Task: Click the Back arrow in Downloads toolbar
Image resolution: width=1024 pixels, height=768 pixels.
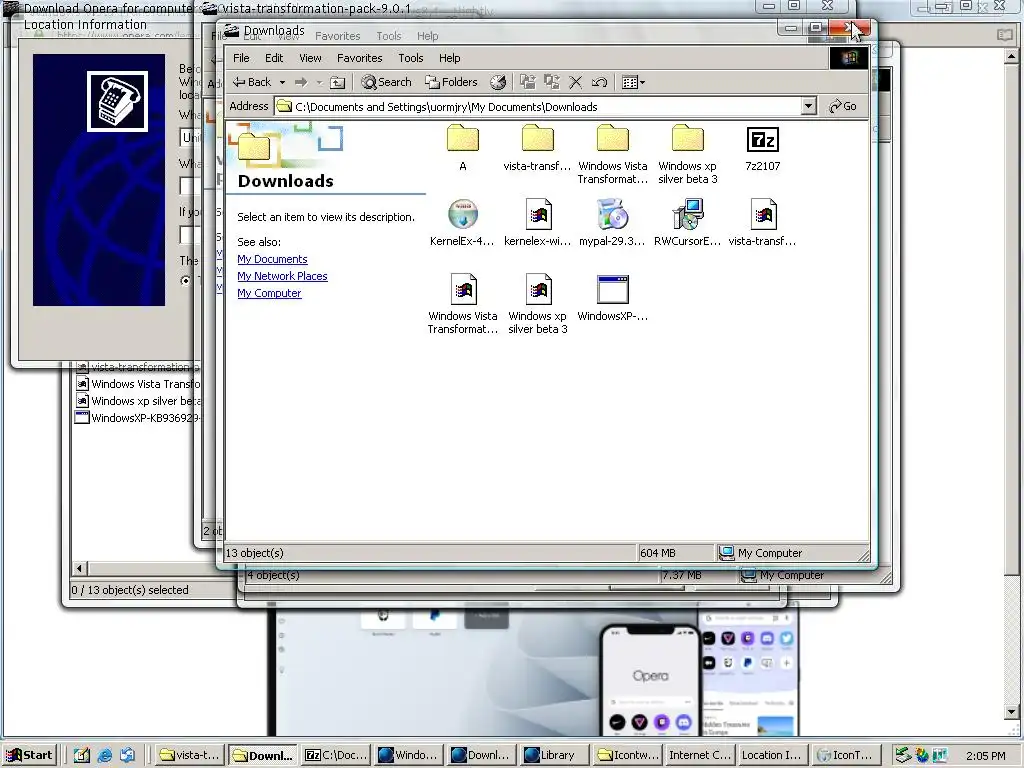Action: pos(252,82)
